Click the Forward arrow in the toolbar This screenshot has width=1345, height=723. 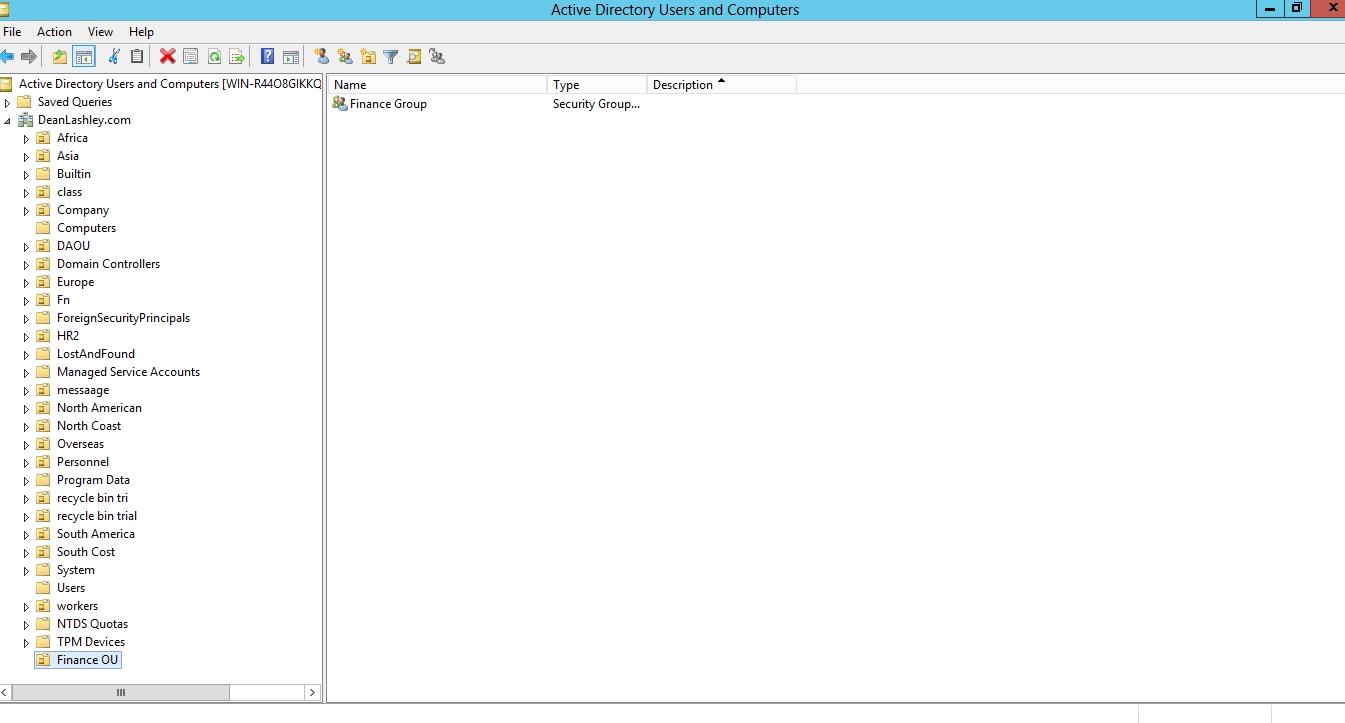(x=29, y=57)
